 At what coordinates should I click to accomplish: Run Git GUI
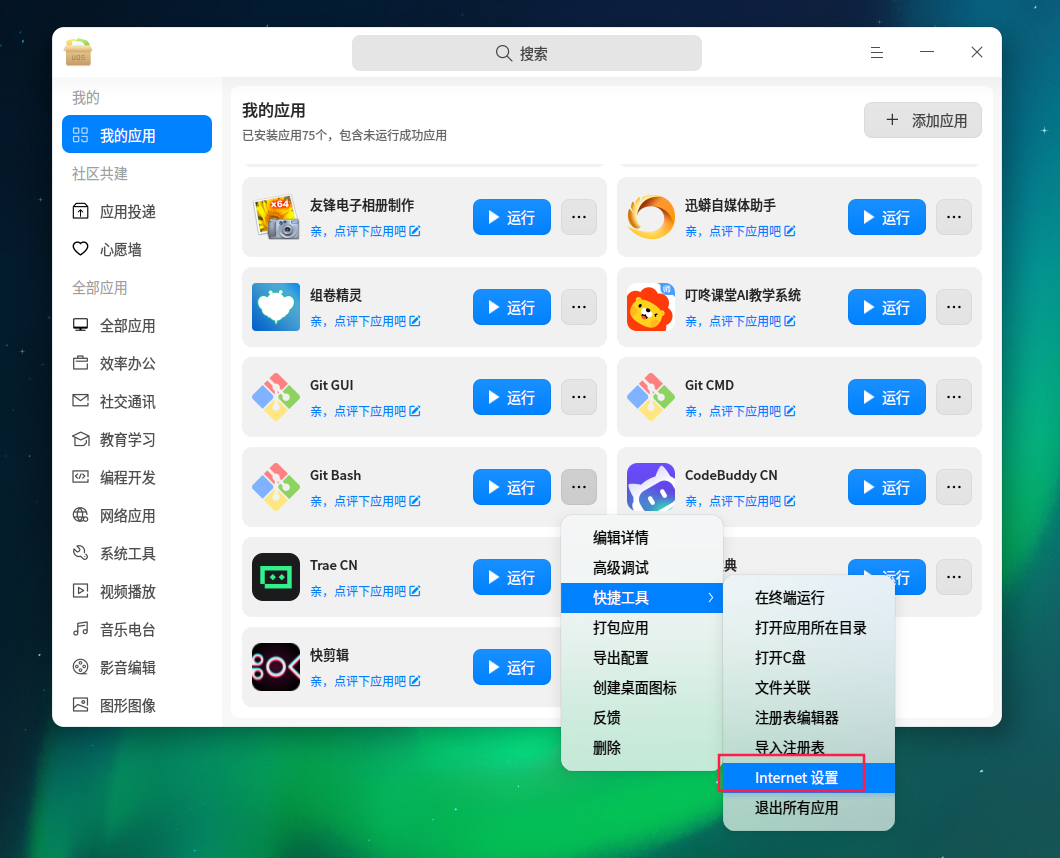point(512,397)
